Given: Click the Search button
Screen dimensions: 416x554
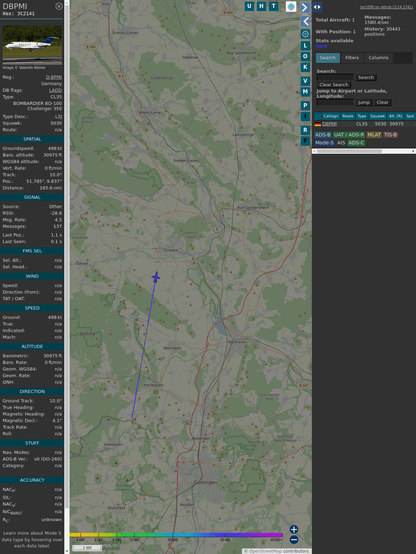Looking at the screenshot, I should tap(366, 77).
